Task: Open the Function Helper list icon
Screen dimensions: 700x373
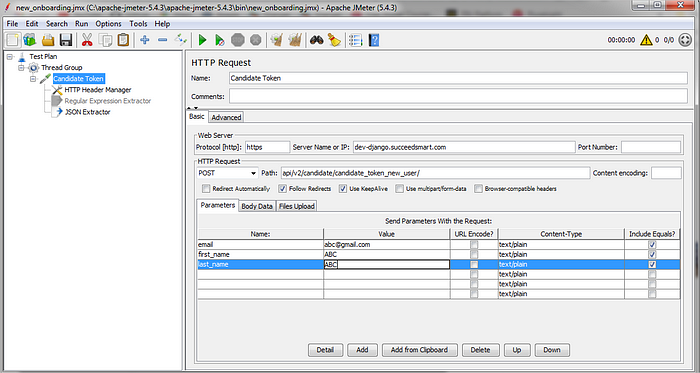Action: pos(355,40)
